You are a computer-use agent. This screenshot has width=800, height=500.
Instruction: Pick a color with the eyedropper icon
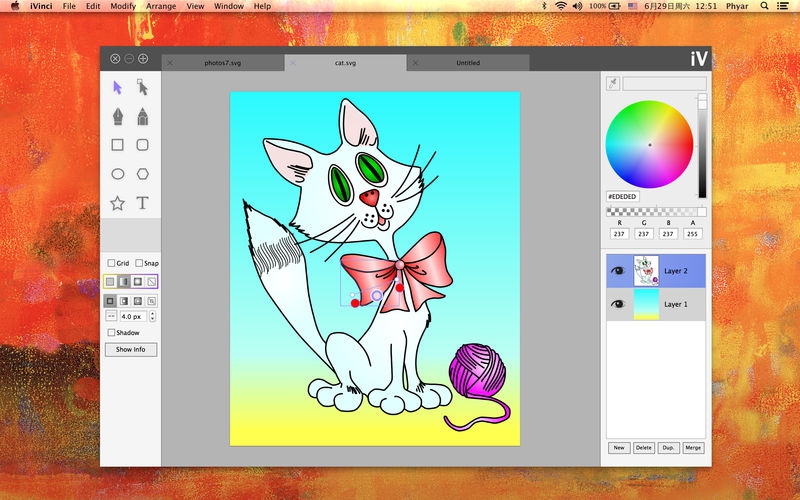pos(612,84)
